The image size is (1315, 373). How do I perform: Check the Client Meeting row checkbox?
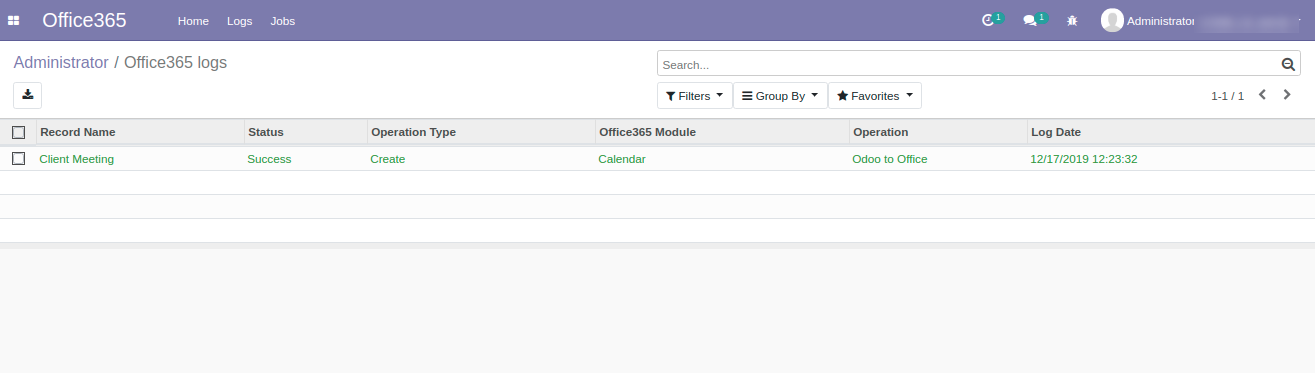click(18, 158)
